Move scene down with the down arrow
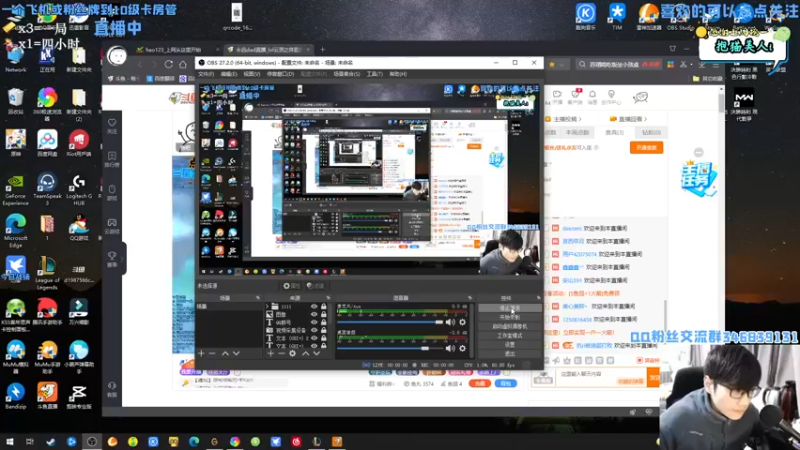 pyautogui.click(x=236, y=353)
